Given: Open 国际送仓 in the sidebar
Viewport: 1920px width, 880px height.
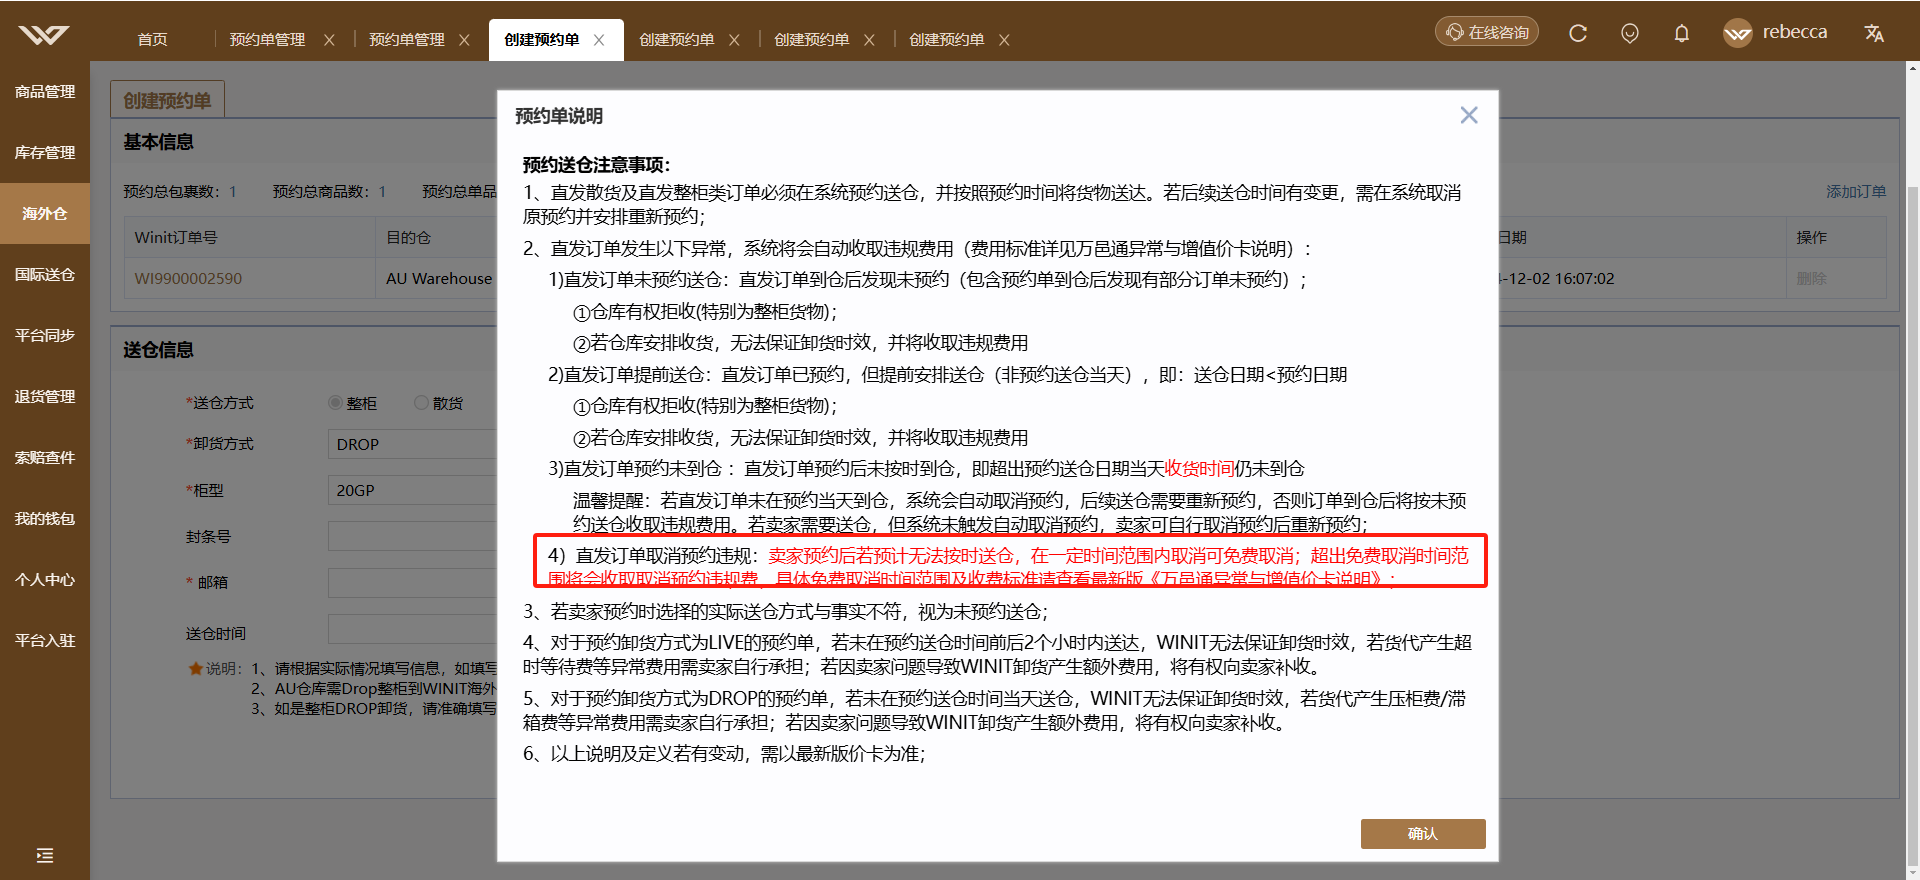Looking at the screenshot, I should pyautogui.click(x=45, y=274).
